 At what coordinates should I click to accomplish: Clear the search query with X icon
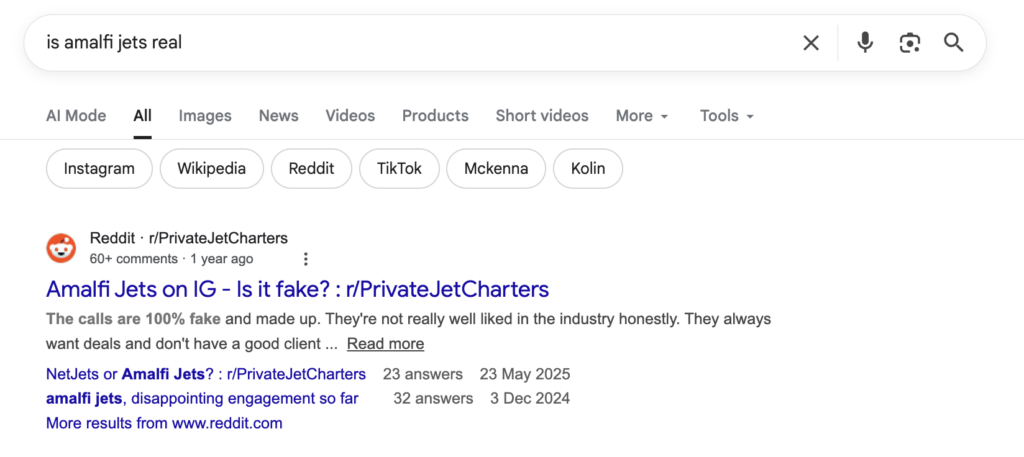click(811, 42)
